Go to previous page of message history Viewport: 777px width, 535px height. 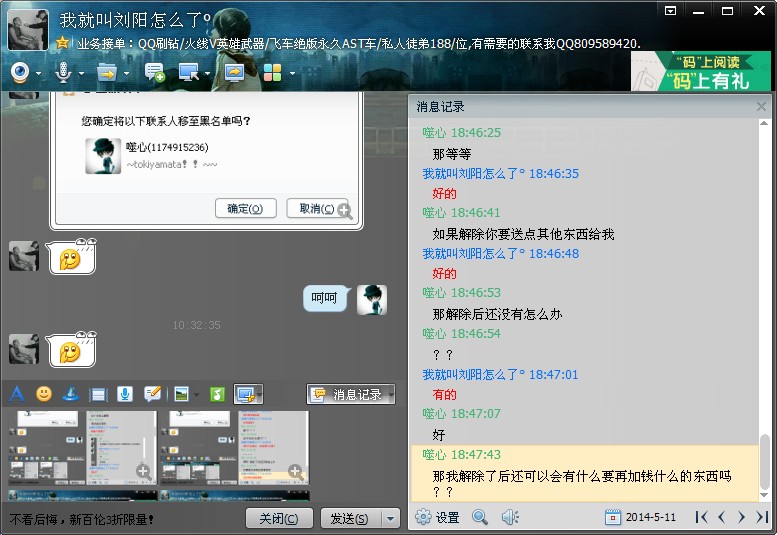(722, 517)
